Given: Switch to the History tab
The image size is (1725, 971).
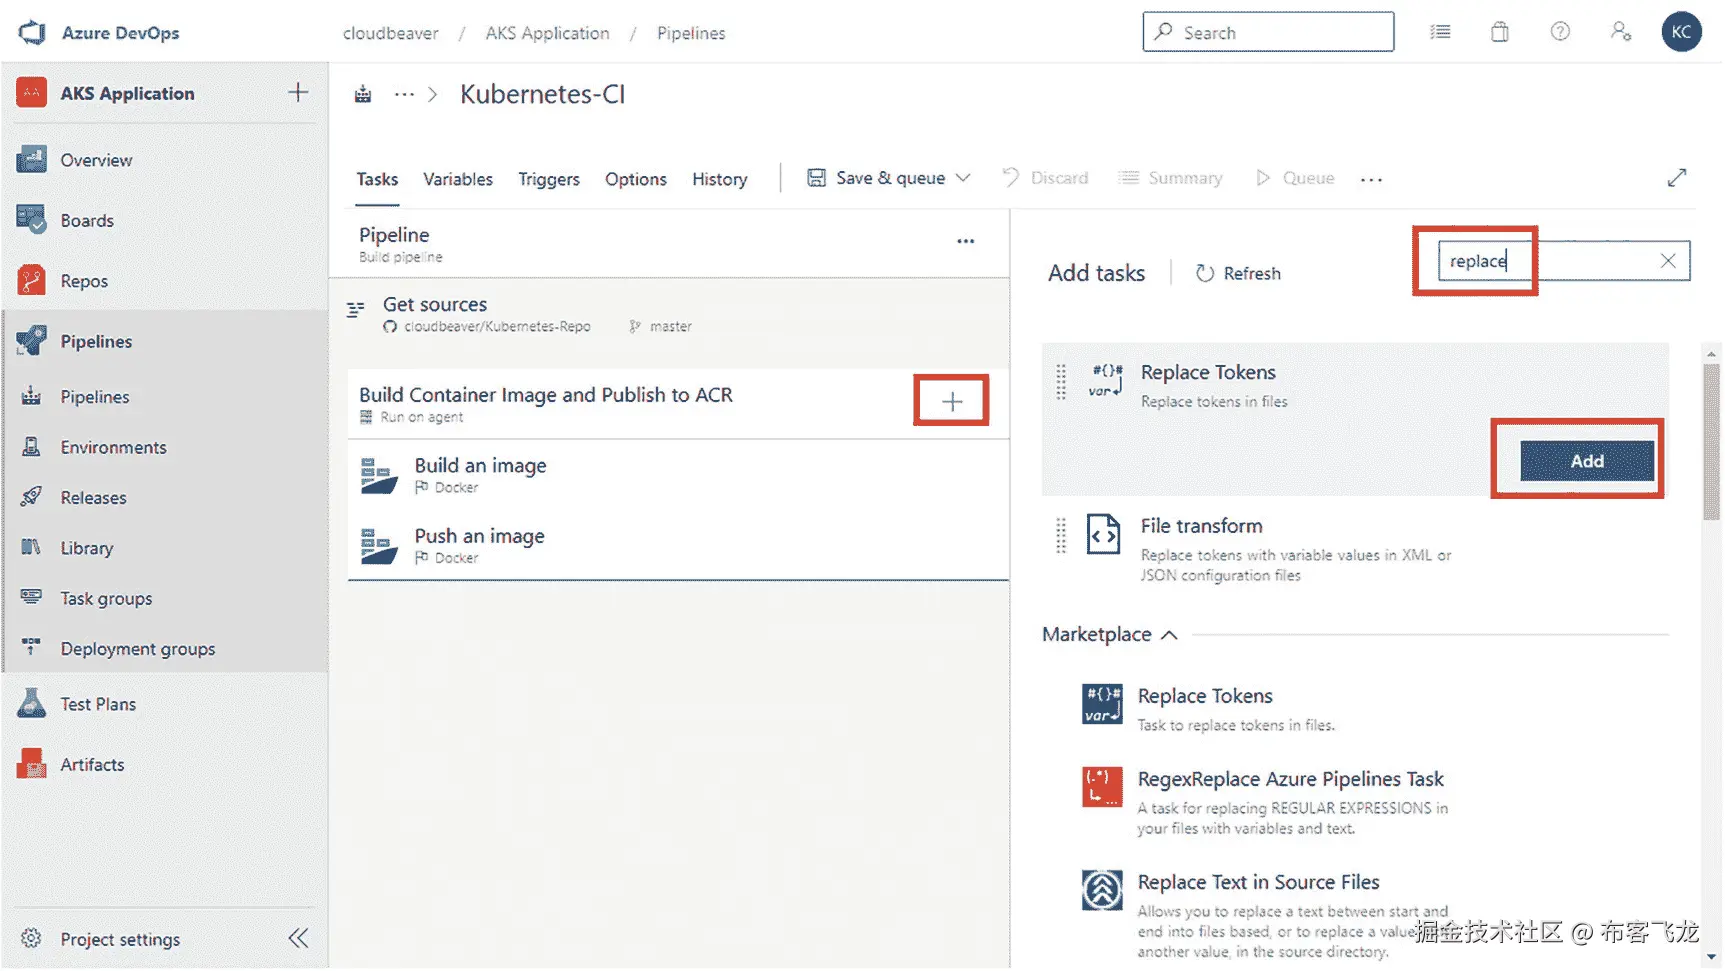Looking at the screenshot, I should click(720, 179).
